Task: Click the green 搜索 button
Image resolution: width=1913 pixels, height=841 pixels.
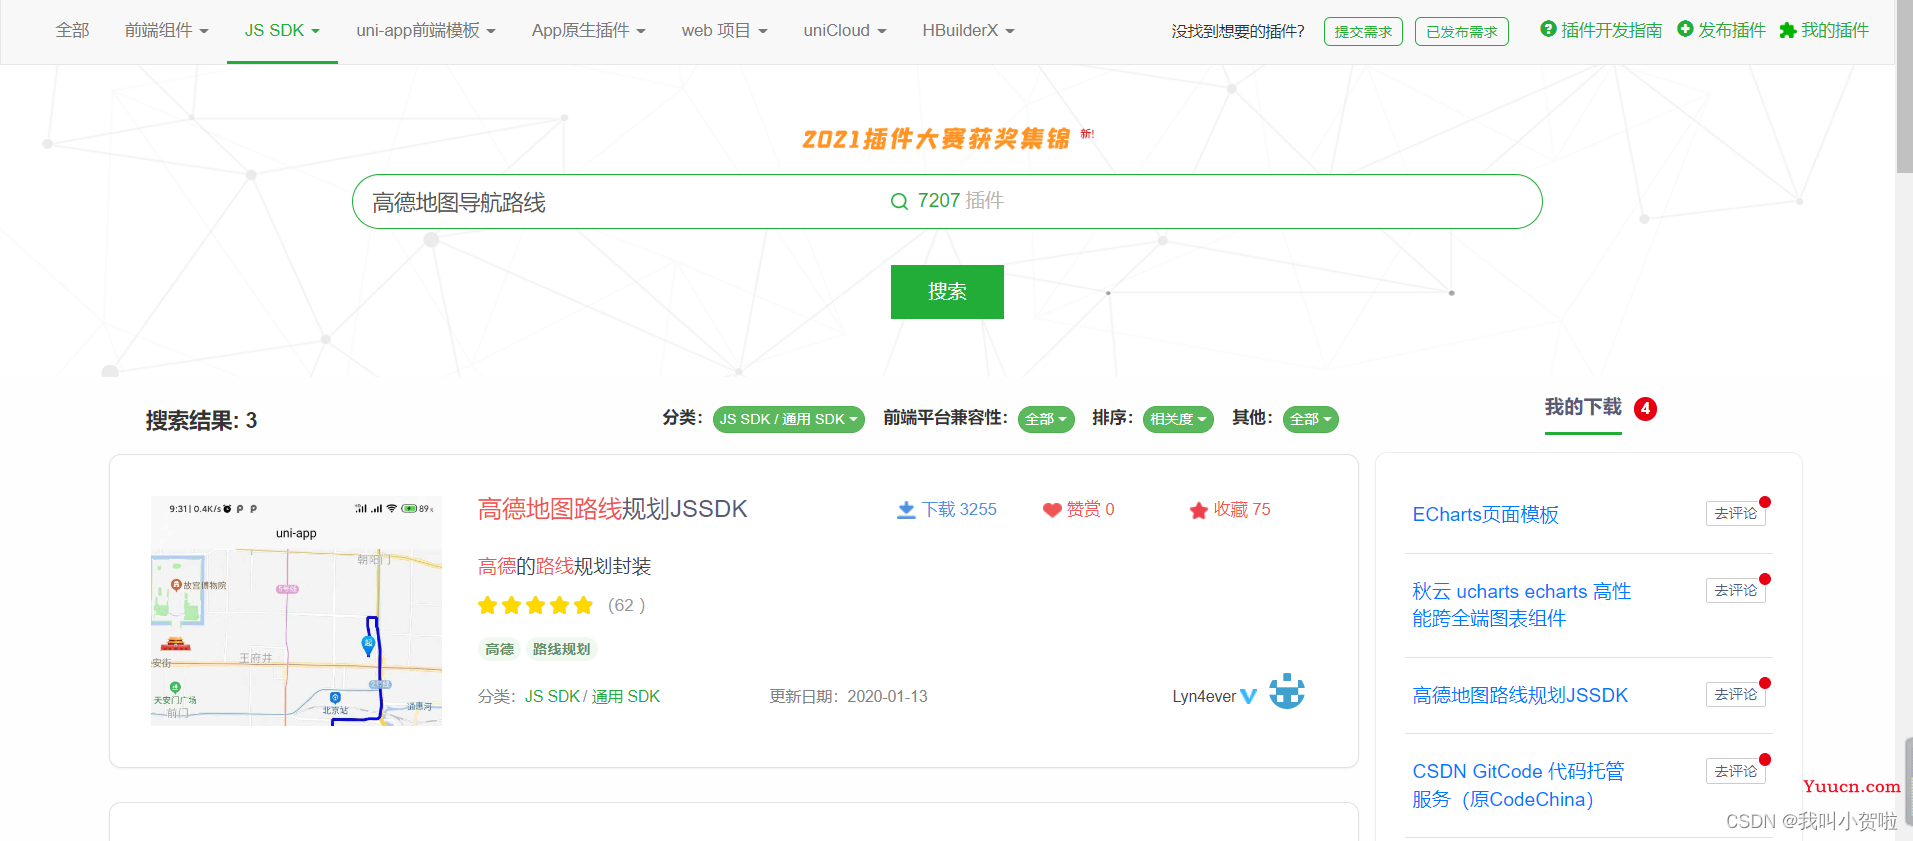Action: (947, 292)
